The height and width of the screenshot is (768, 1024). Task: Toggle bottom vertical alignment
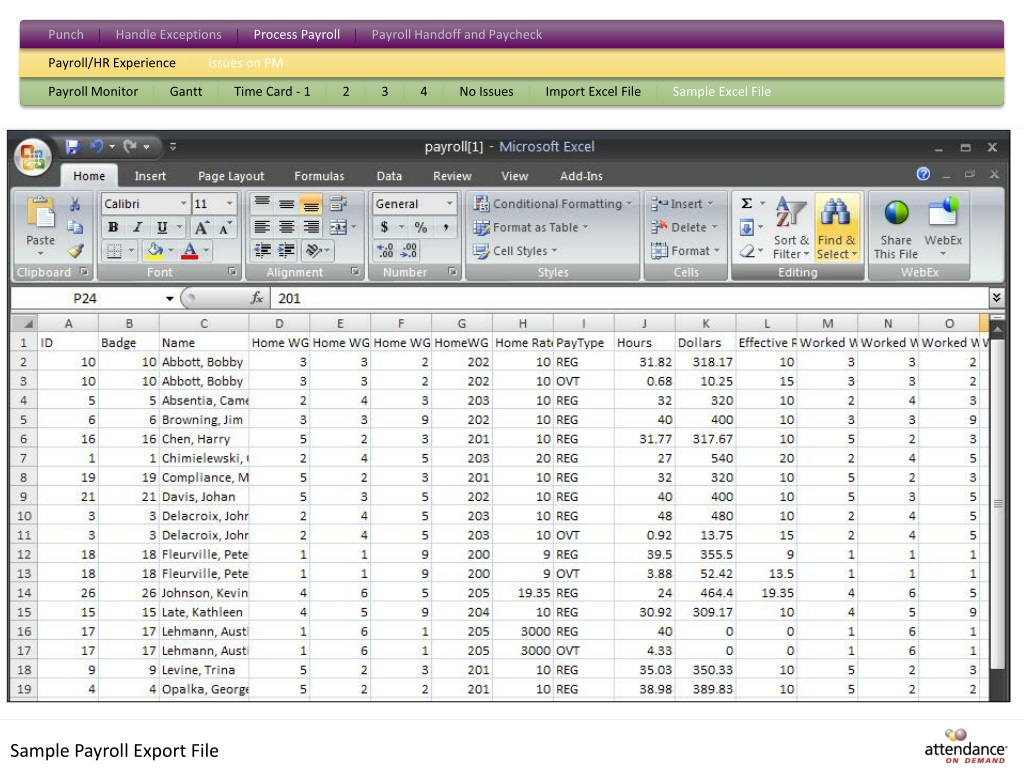pos(311,204)
